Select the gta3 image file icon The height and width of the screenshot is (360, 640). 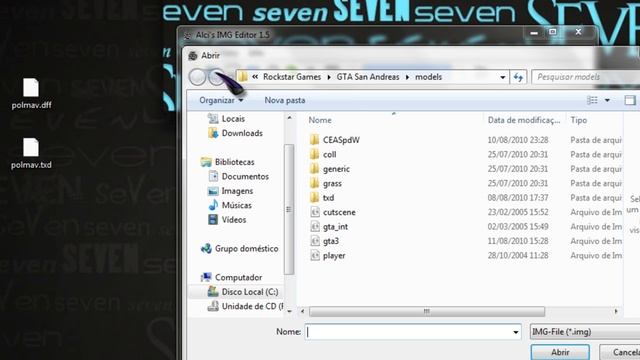coord(315,241)
